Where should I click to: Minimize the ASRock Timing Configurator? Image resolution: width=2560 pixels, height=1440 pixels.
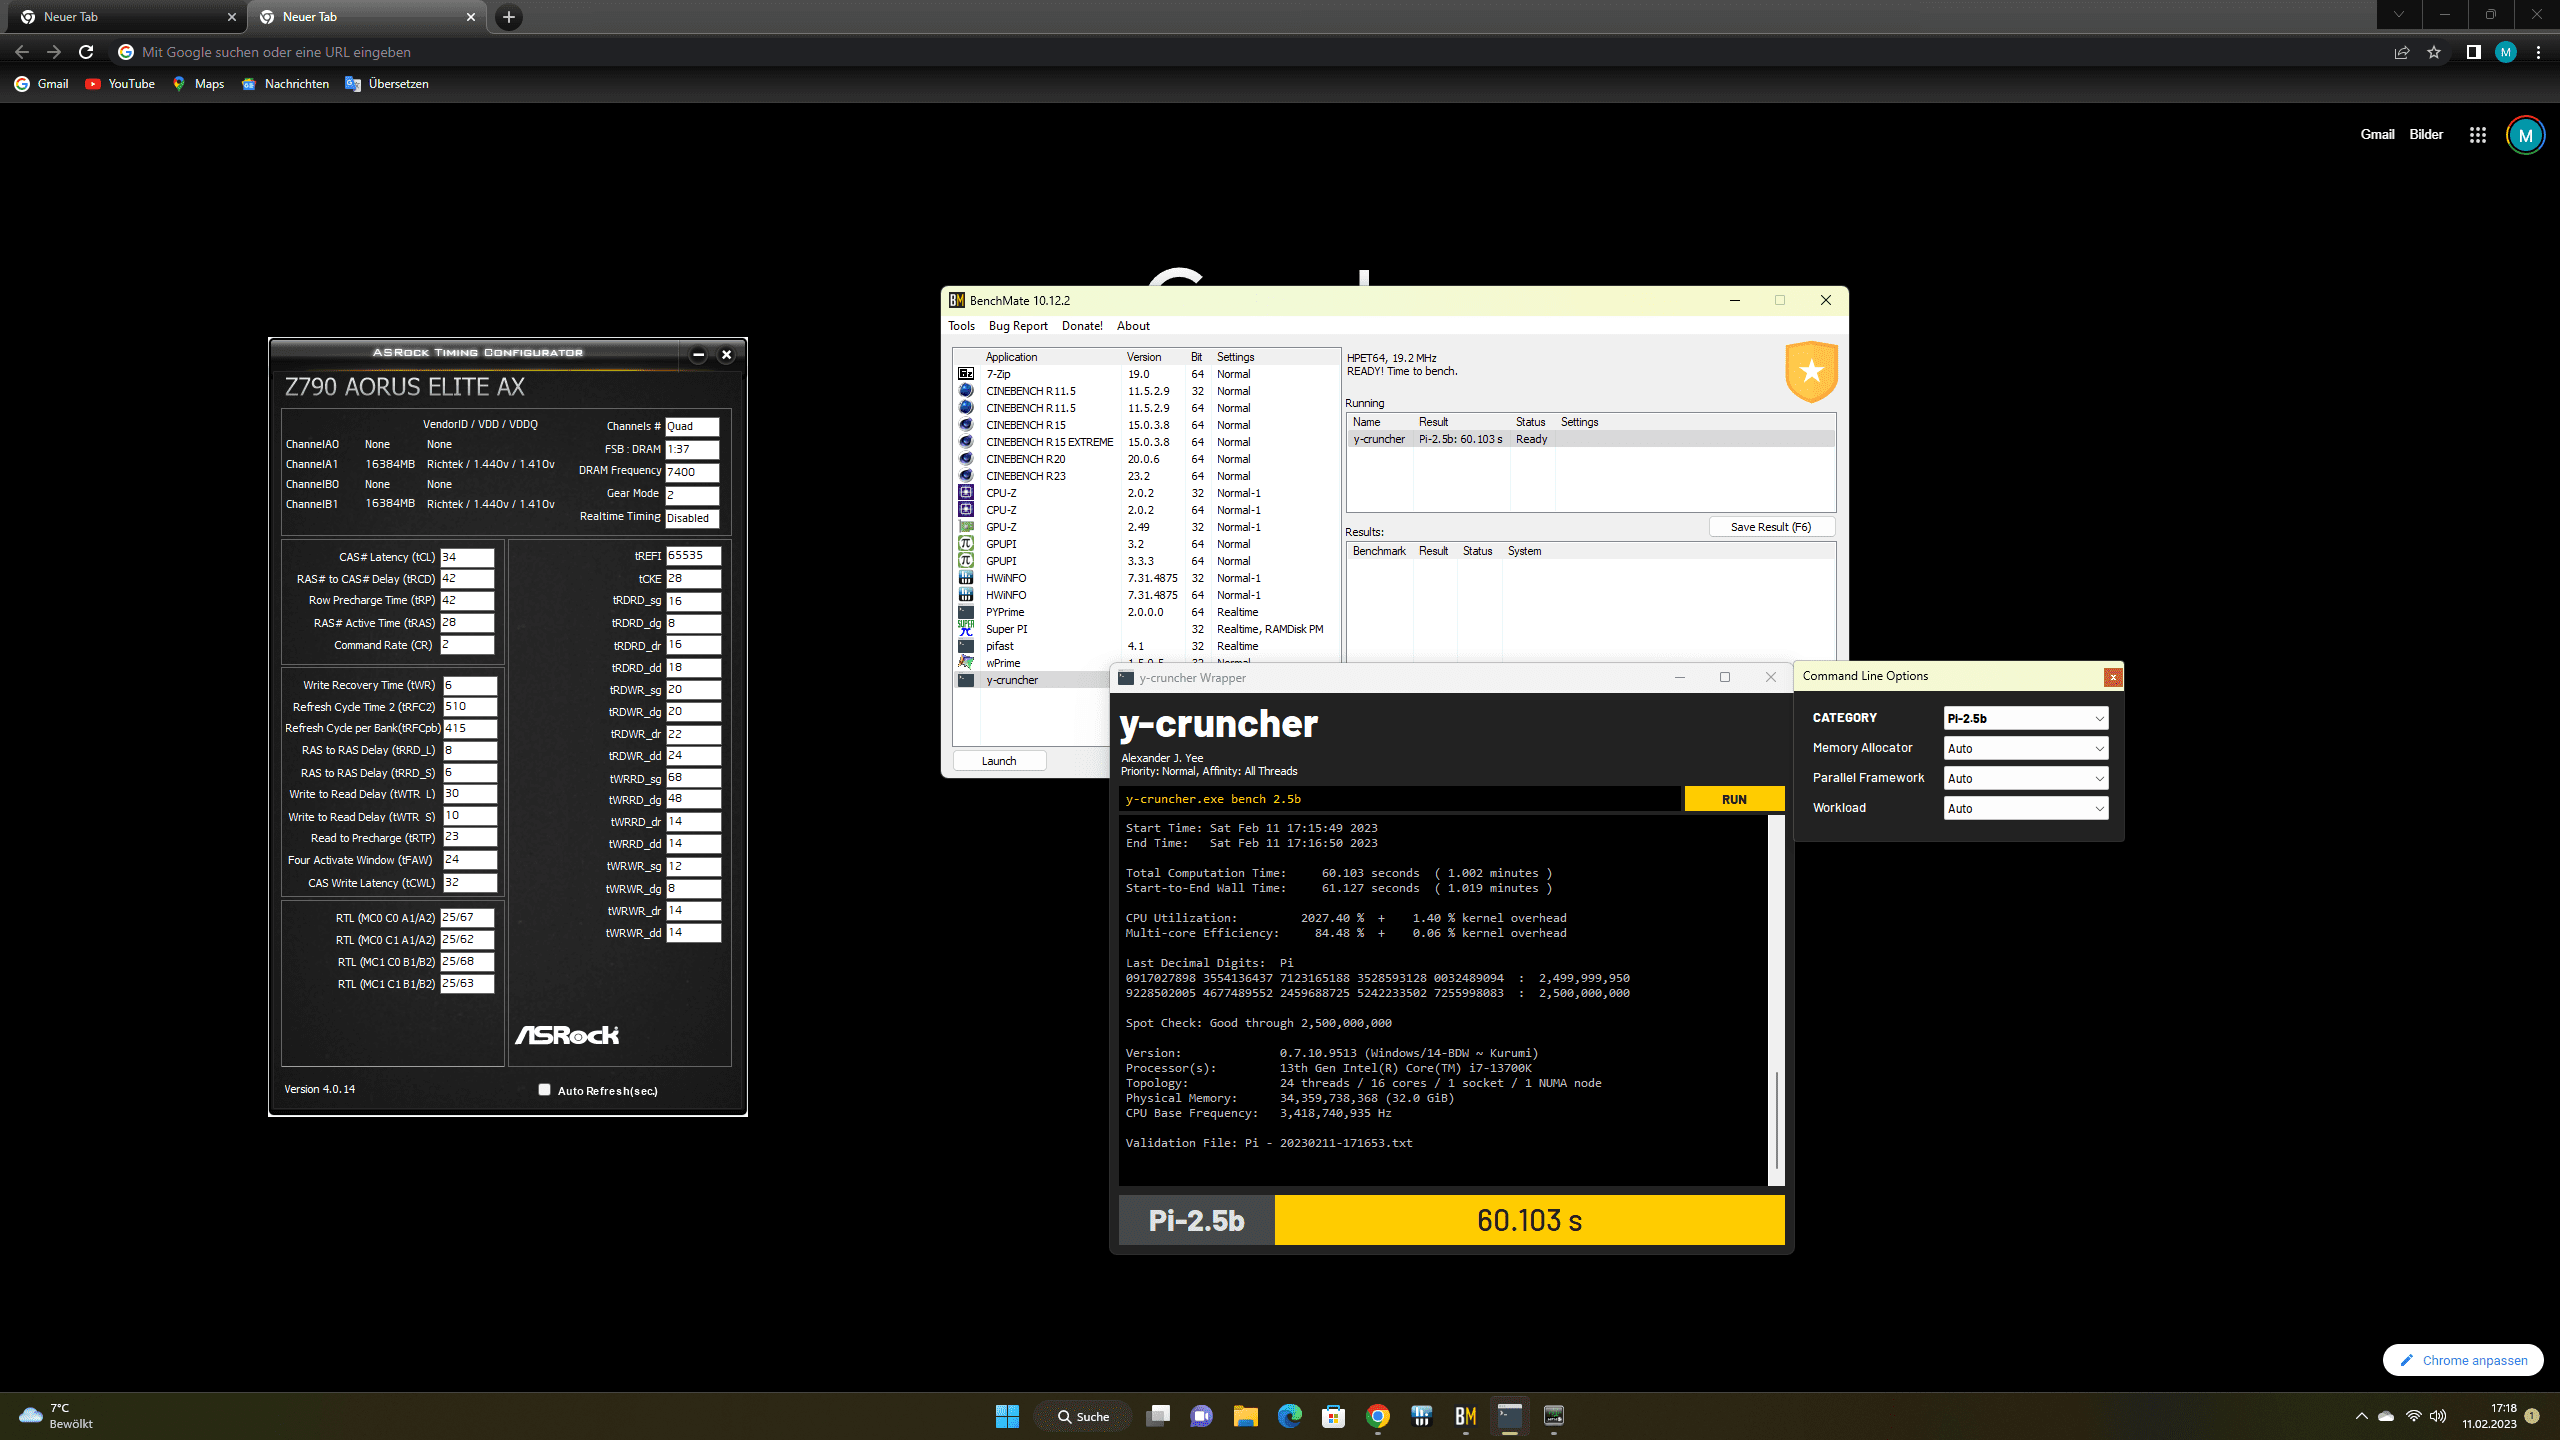(x=698, y=354)
